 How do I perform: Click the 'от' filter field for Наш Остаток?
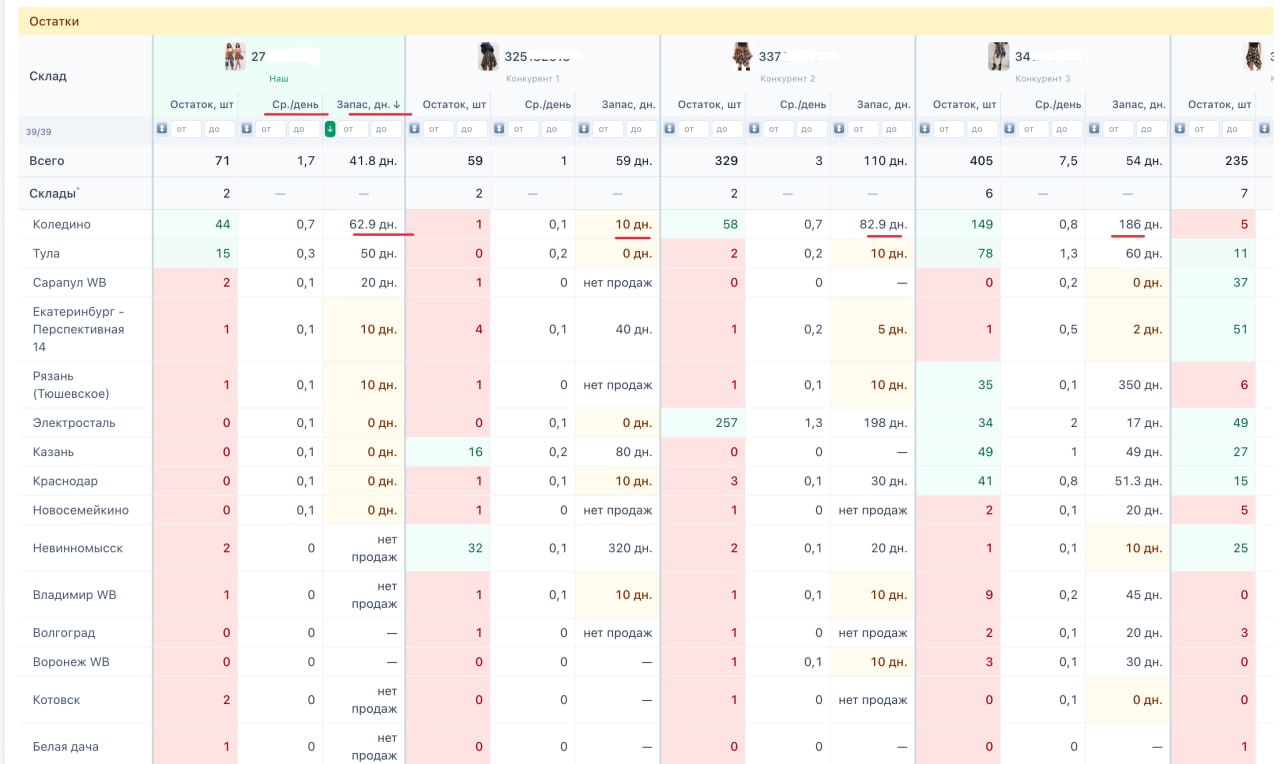click(x=187, y=129)
